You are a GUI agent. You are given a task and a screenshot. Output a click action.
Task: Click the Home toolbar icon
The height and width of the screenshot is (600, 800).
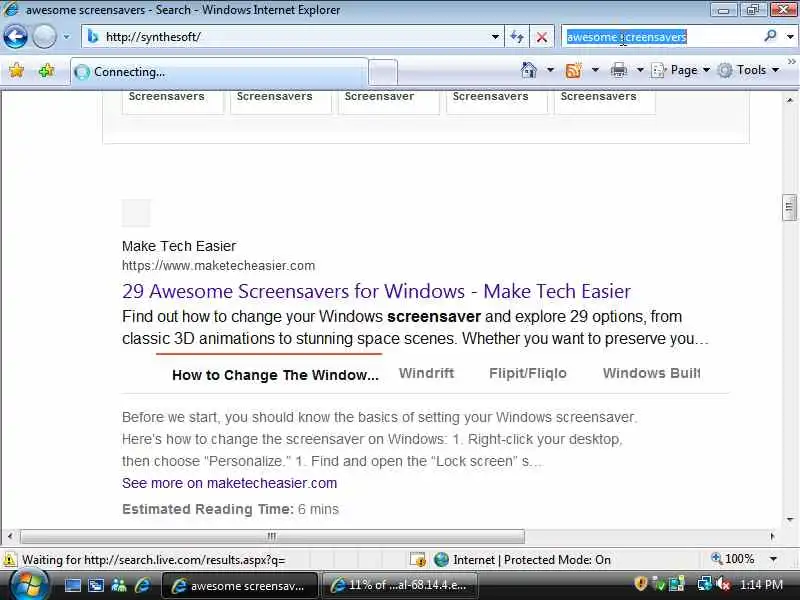[x=529, y=70]
